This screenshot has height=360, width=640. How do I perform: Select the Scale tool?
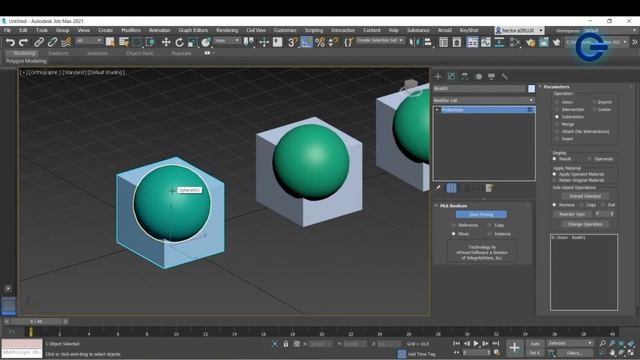point(193,42)
